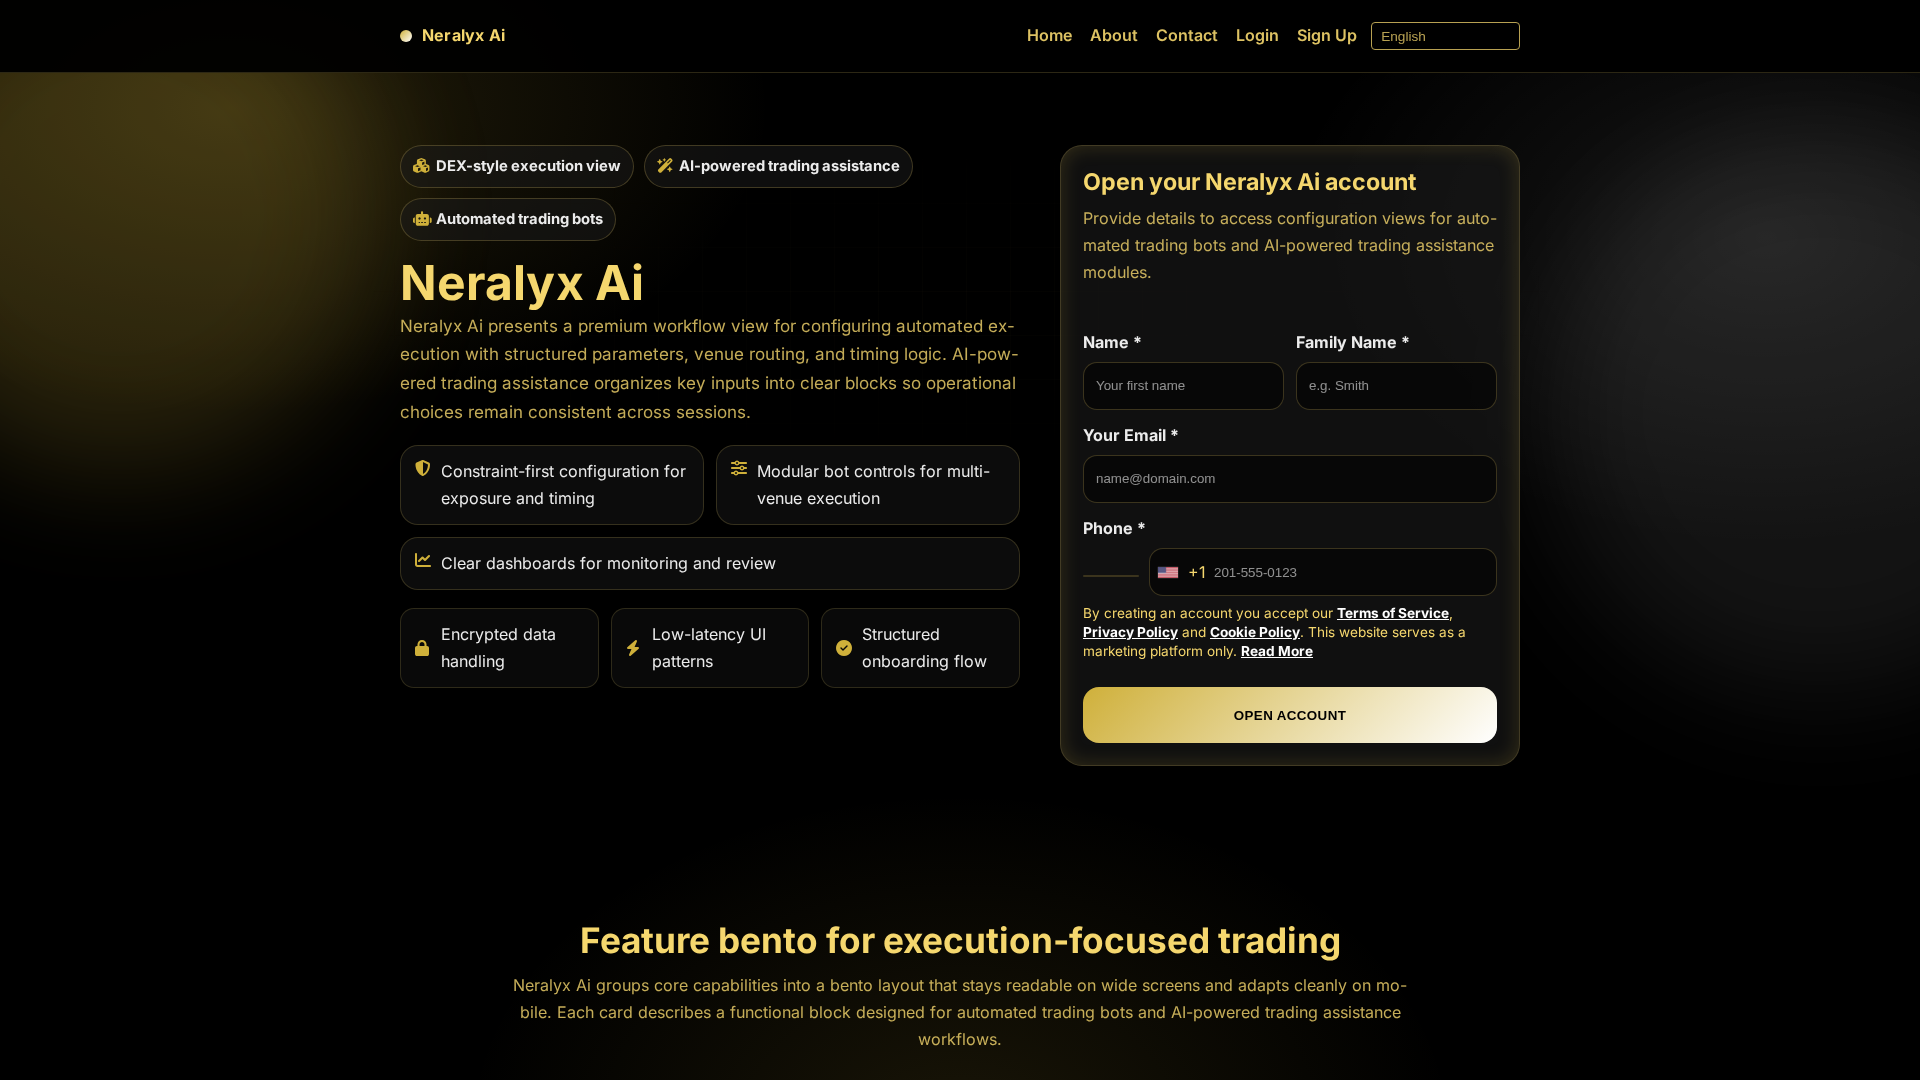
Task: Click the Low-latency UI patterns card
Action: pos(709,648)
